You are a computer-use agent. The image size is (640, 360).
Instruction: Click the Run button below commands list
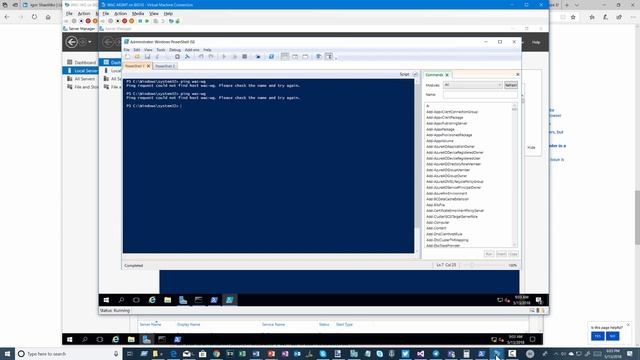coord(489,254)
